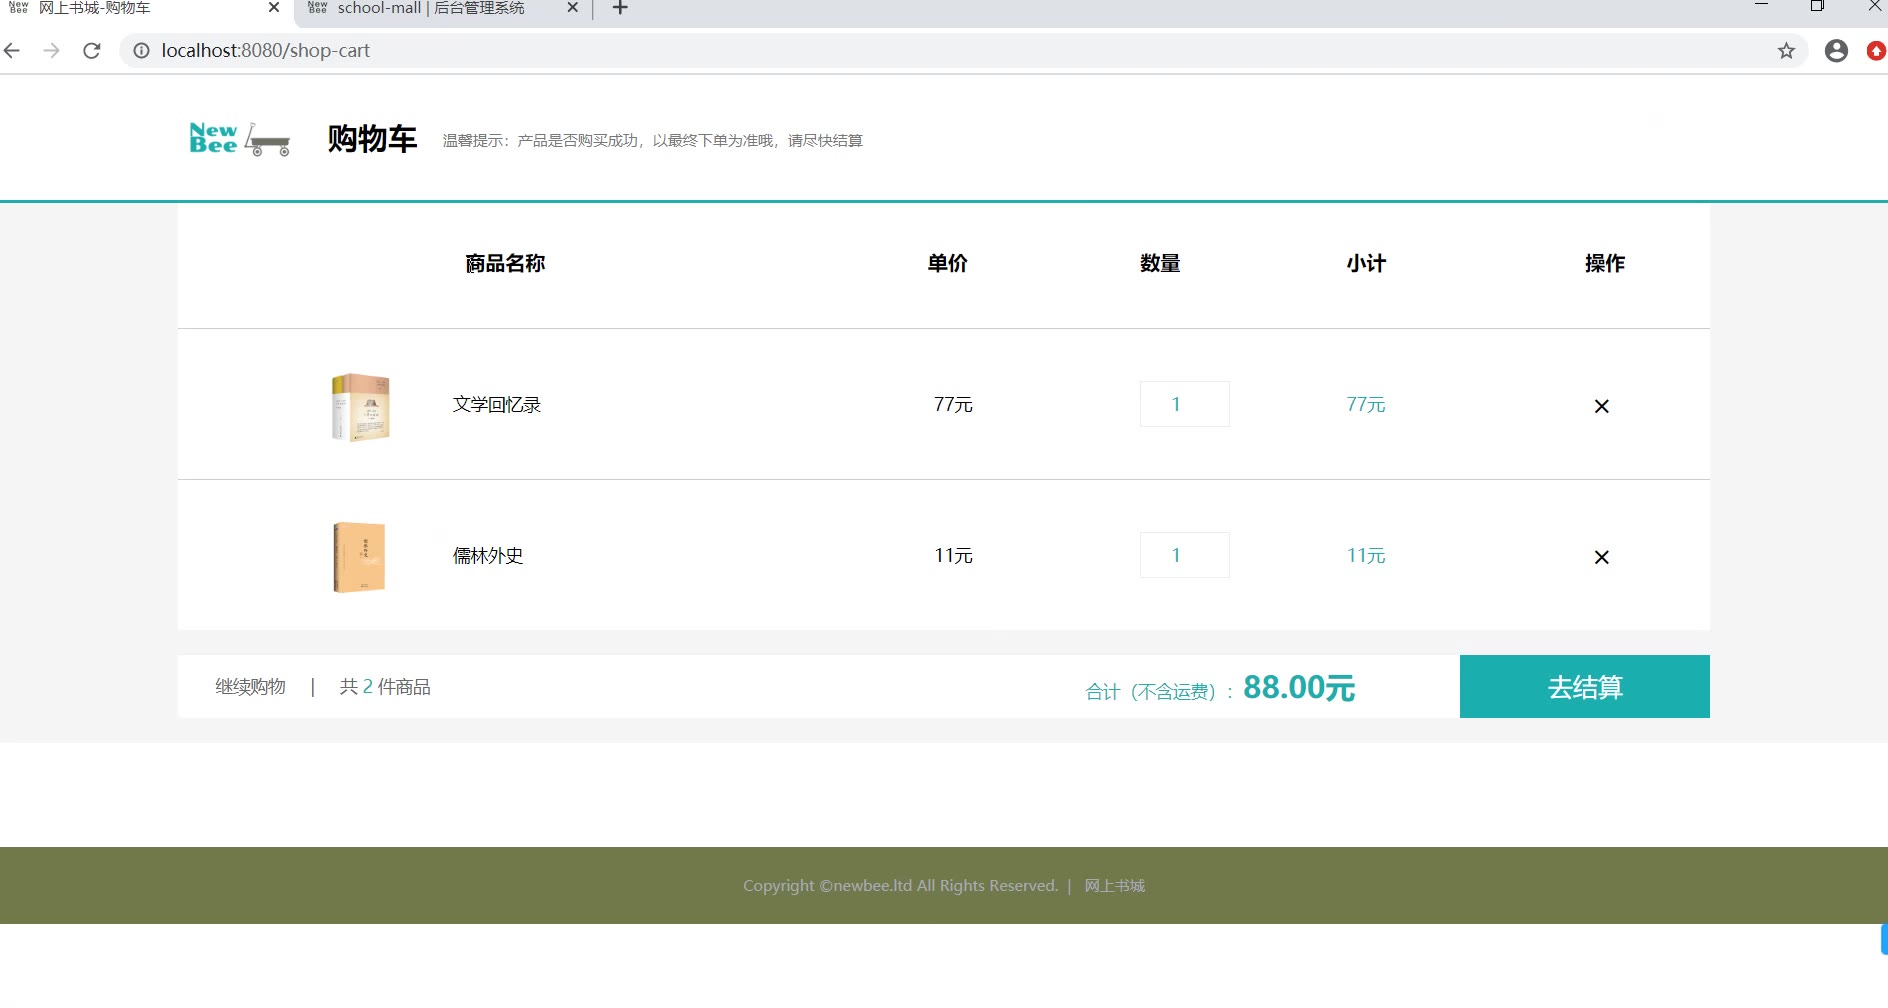This screenshot has width=1888, height=1008.
Task: Open the 文学回忆录 book cover thumbnail
Action: [x=360, y=406]
